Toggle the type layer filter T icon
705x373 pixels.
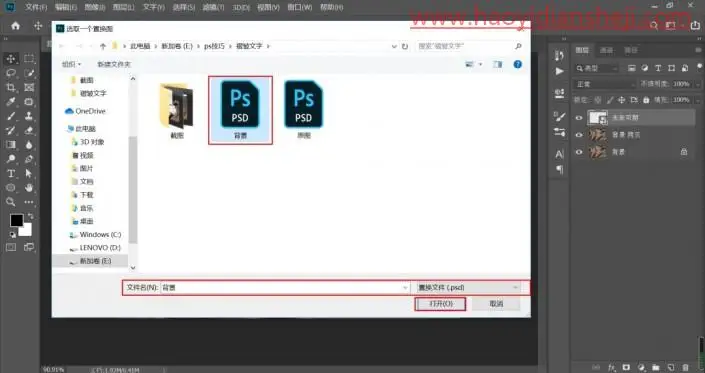tap(658, 68)
